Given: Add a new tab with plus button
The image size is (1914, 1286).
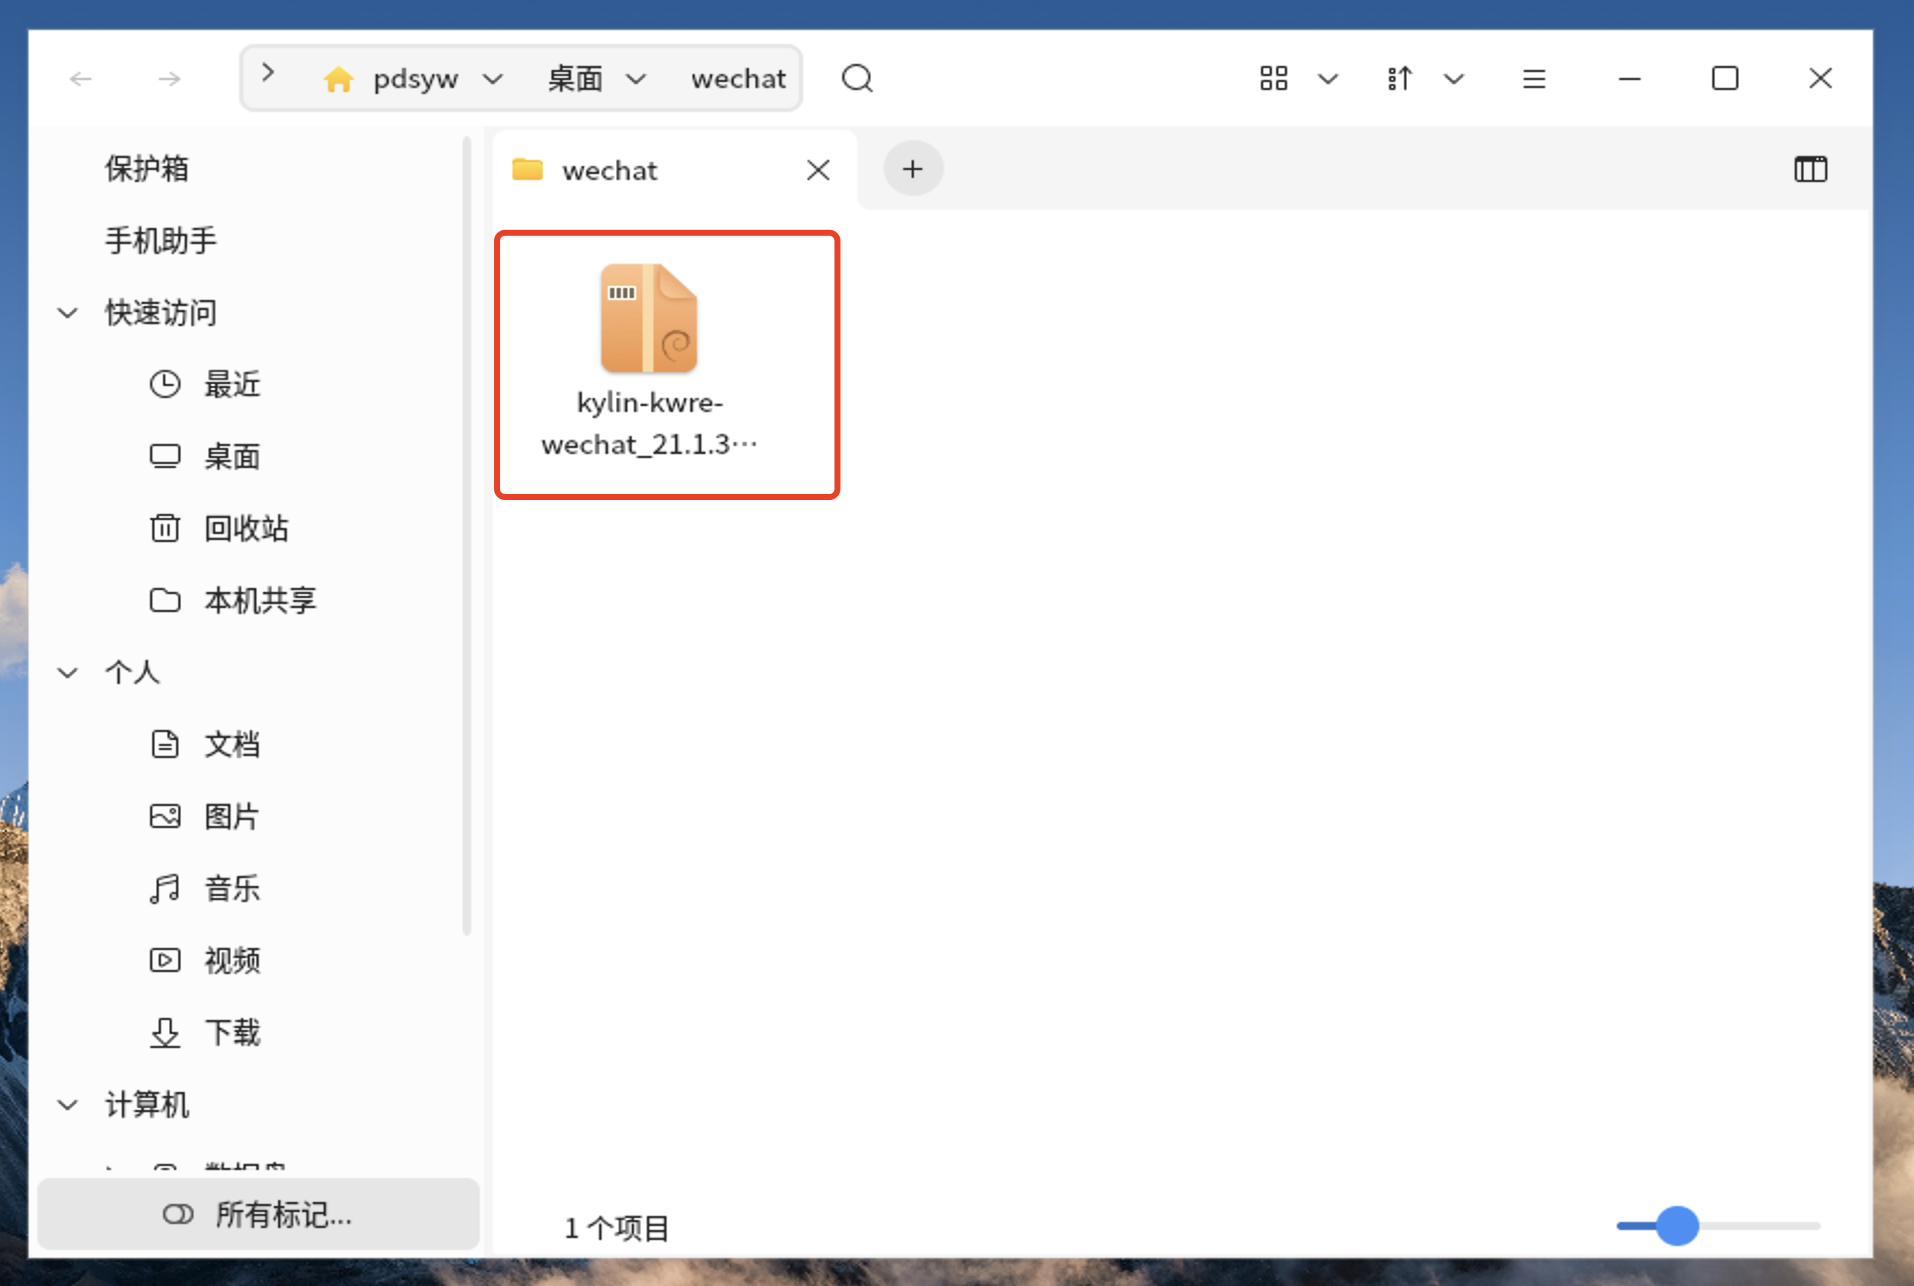Looking at the screenshot, I should tap(912, 169).
